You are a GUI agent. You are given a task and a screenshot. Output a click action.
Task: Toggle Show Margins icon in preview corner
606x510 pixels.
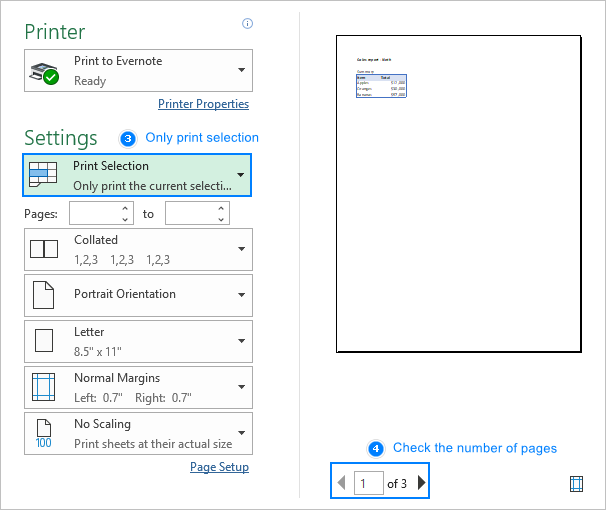click(x=576, y=483)
